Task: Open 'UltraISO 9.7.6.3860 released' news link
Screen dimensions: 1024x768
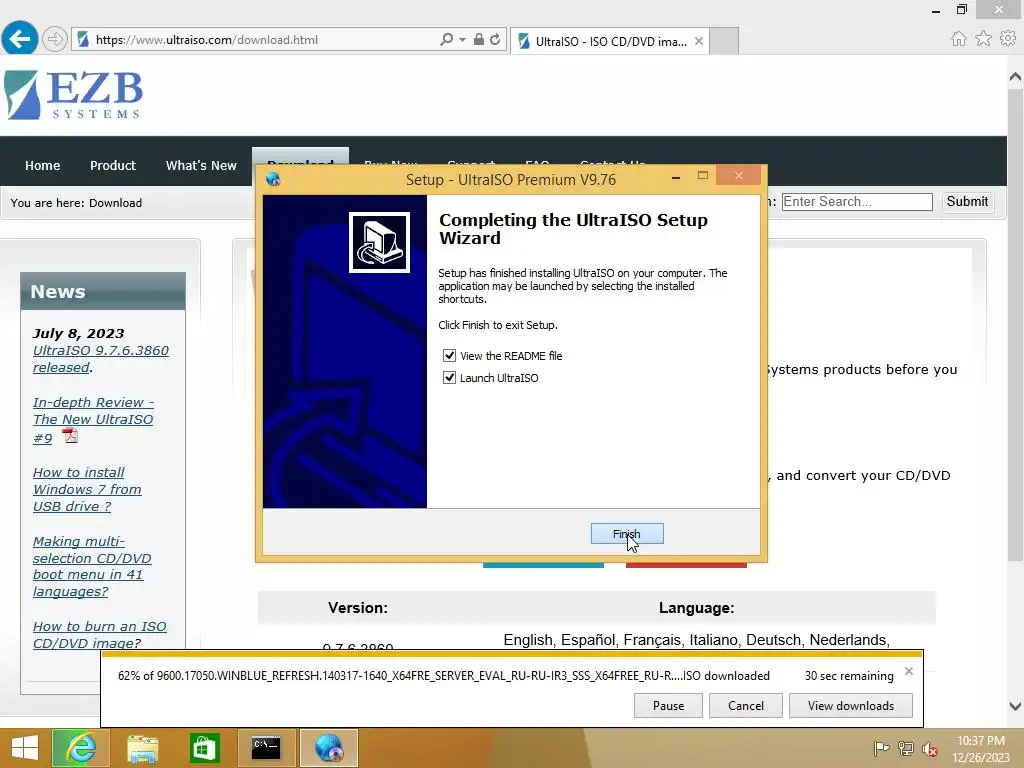Action: click(x=101, y=359)
